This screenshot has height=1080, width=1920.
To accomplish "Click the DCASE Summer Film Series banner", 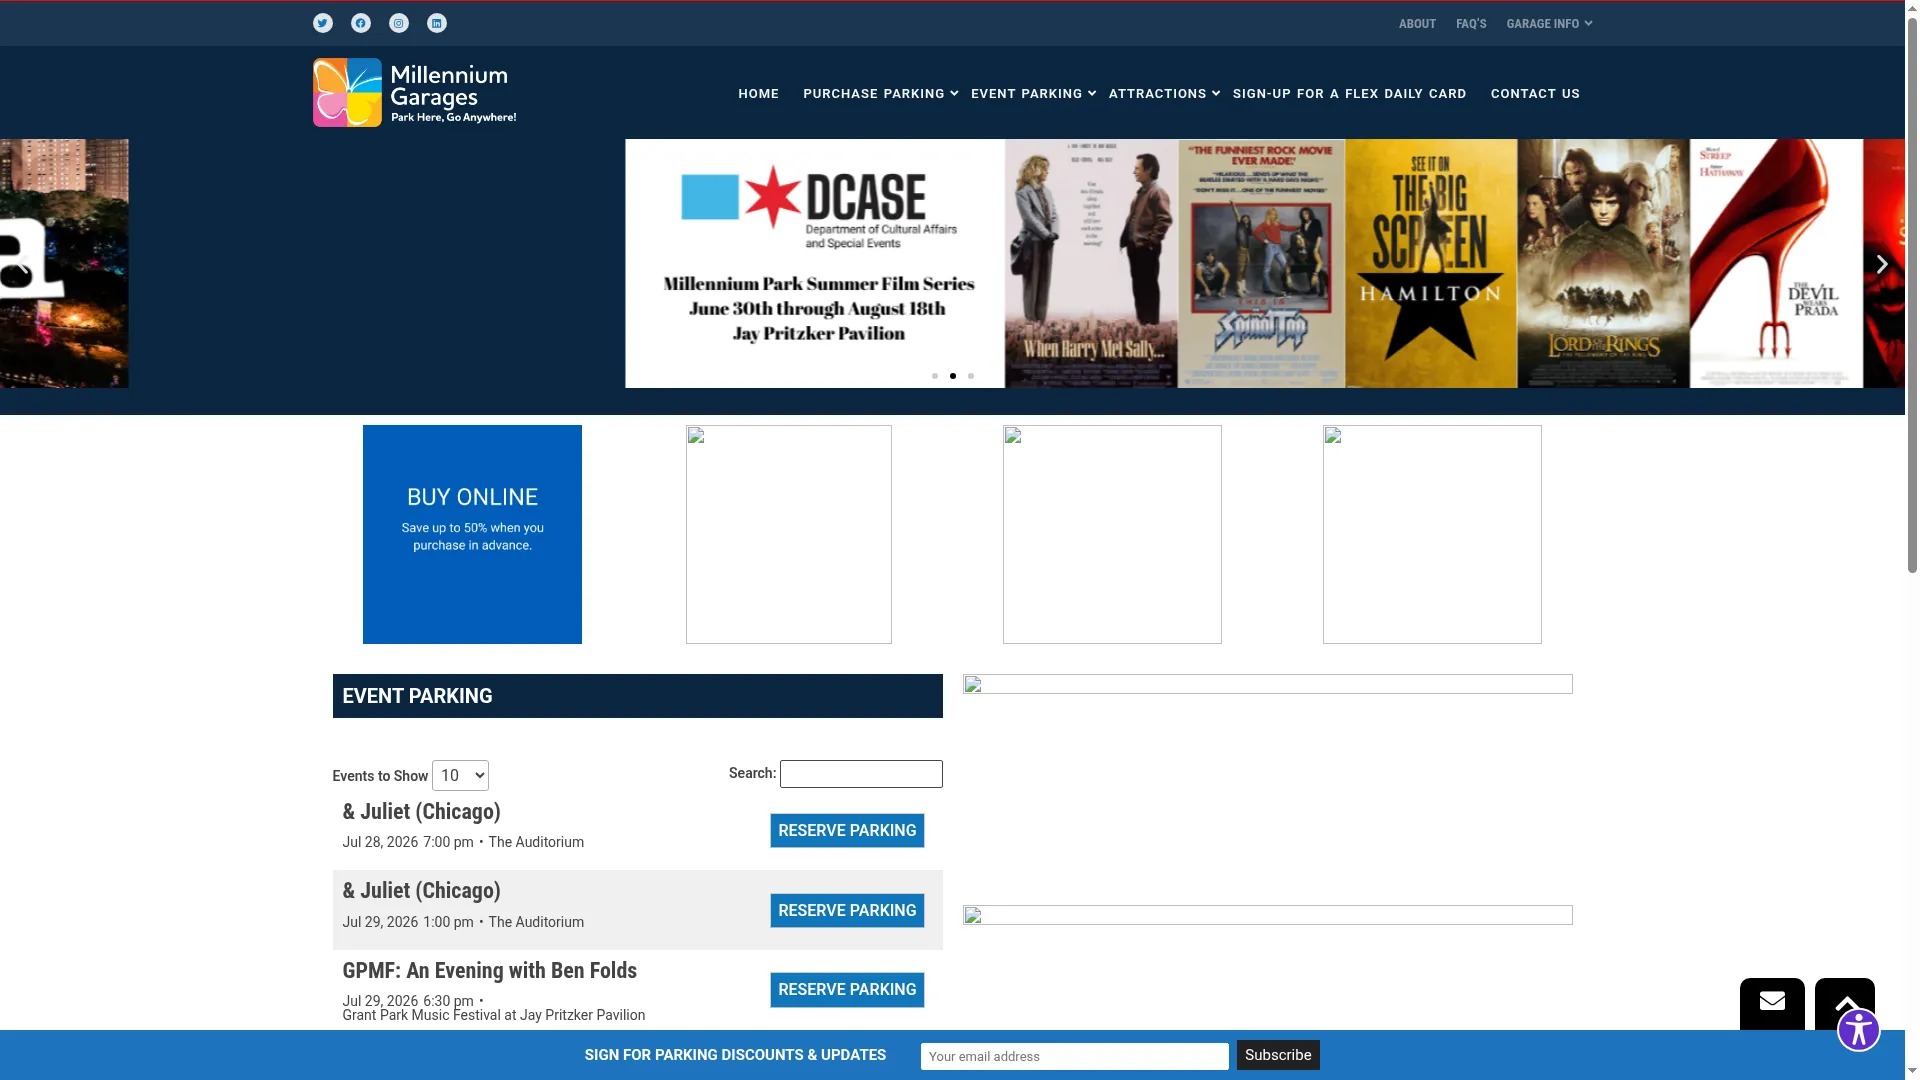I will pyautogui.click(x=815, y=263).
